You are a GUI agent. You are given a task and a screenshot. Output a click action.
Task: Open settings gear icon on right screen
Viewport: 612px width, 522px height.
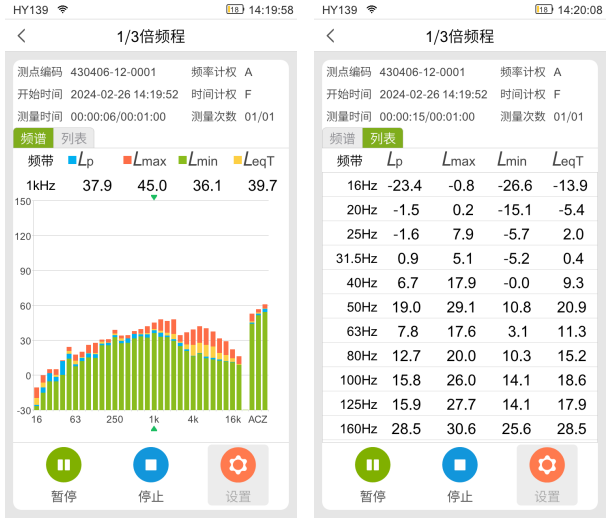(547, 465)
